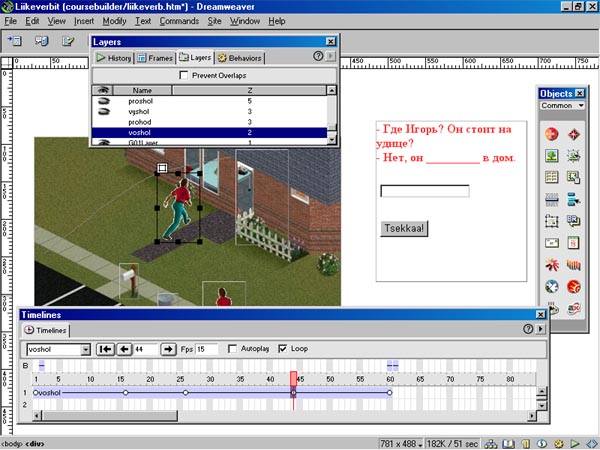This screenshot has height=450, width=600.
Task: Click the text input field above Tsekkaa!
Action: click(x=425, y=191)
